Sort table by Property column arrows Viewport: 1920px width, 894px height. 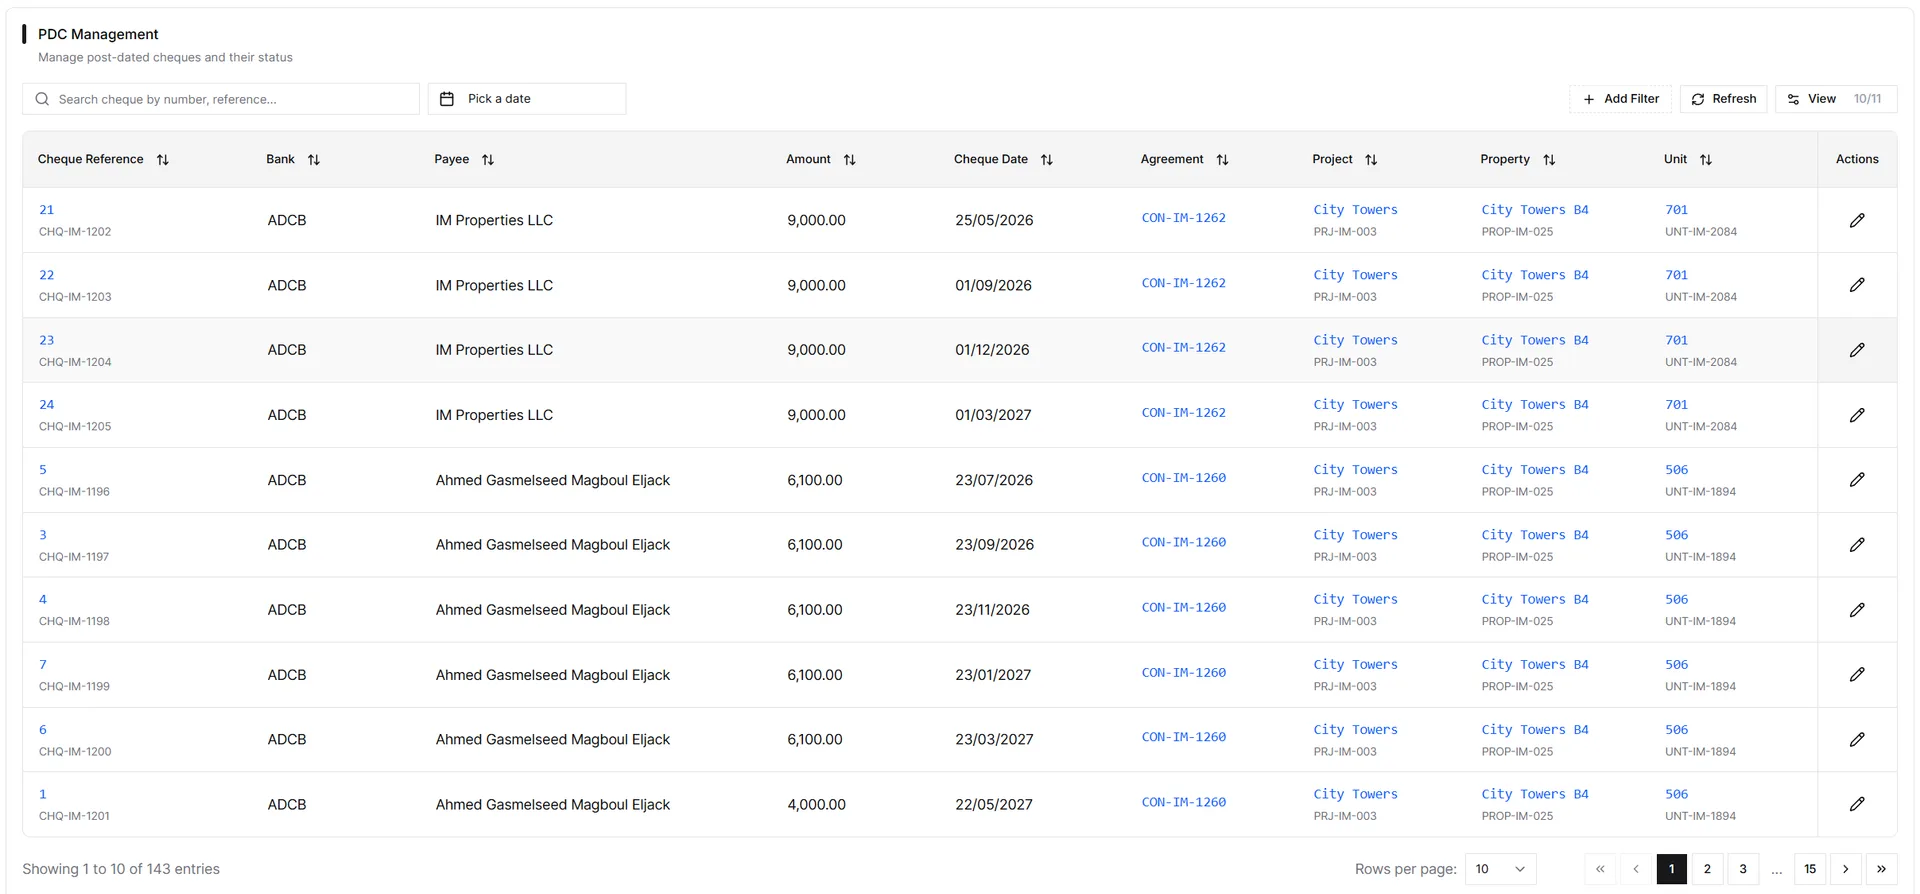(x=1549, y=160)
